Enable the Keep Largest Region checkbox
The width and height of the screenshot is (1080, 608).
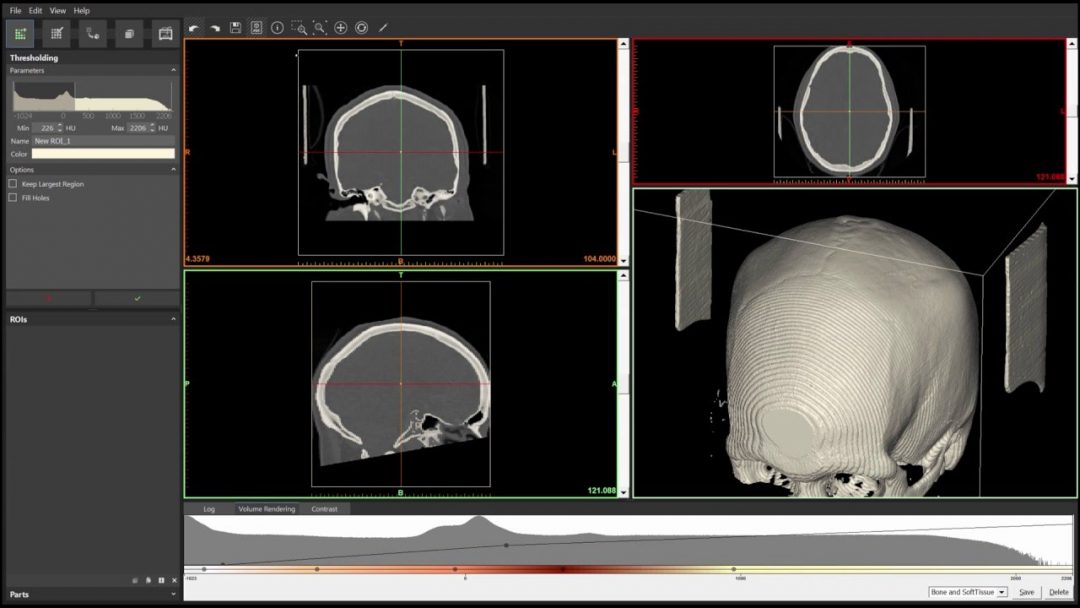[11, 184]
